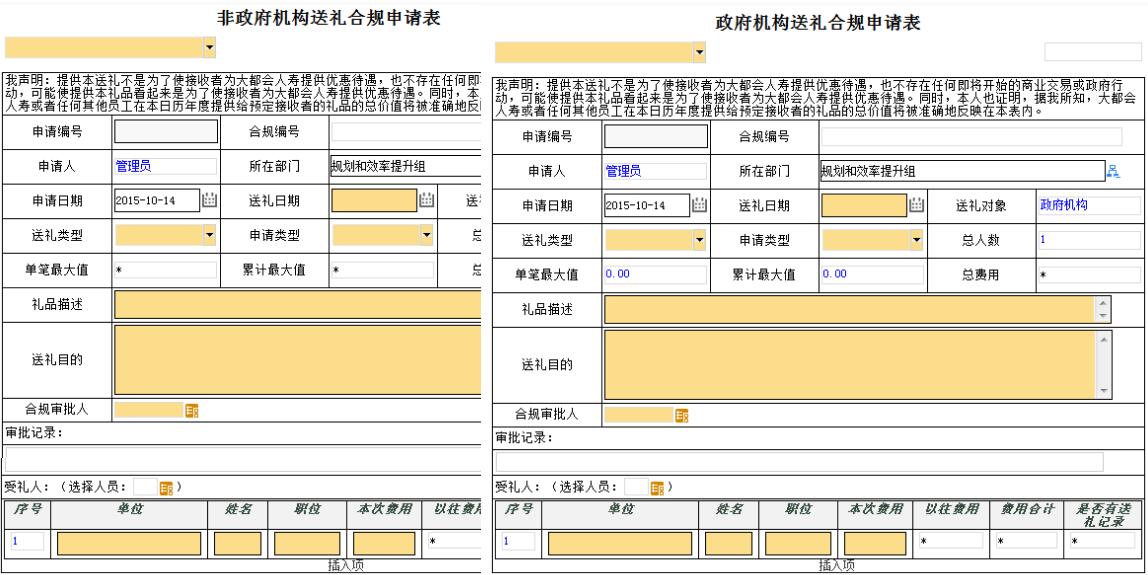Image resolution: width=1148 pixels, height=575 pixels.
Task: Click the 姓名 cell in the 政府机构 recipient row
Action: pyautogui.click(x=728, y=544)
